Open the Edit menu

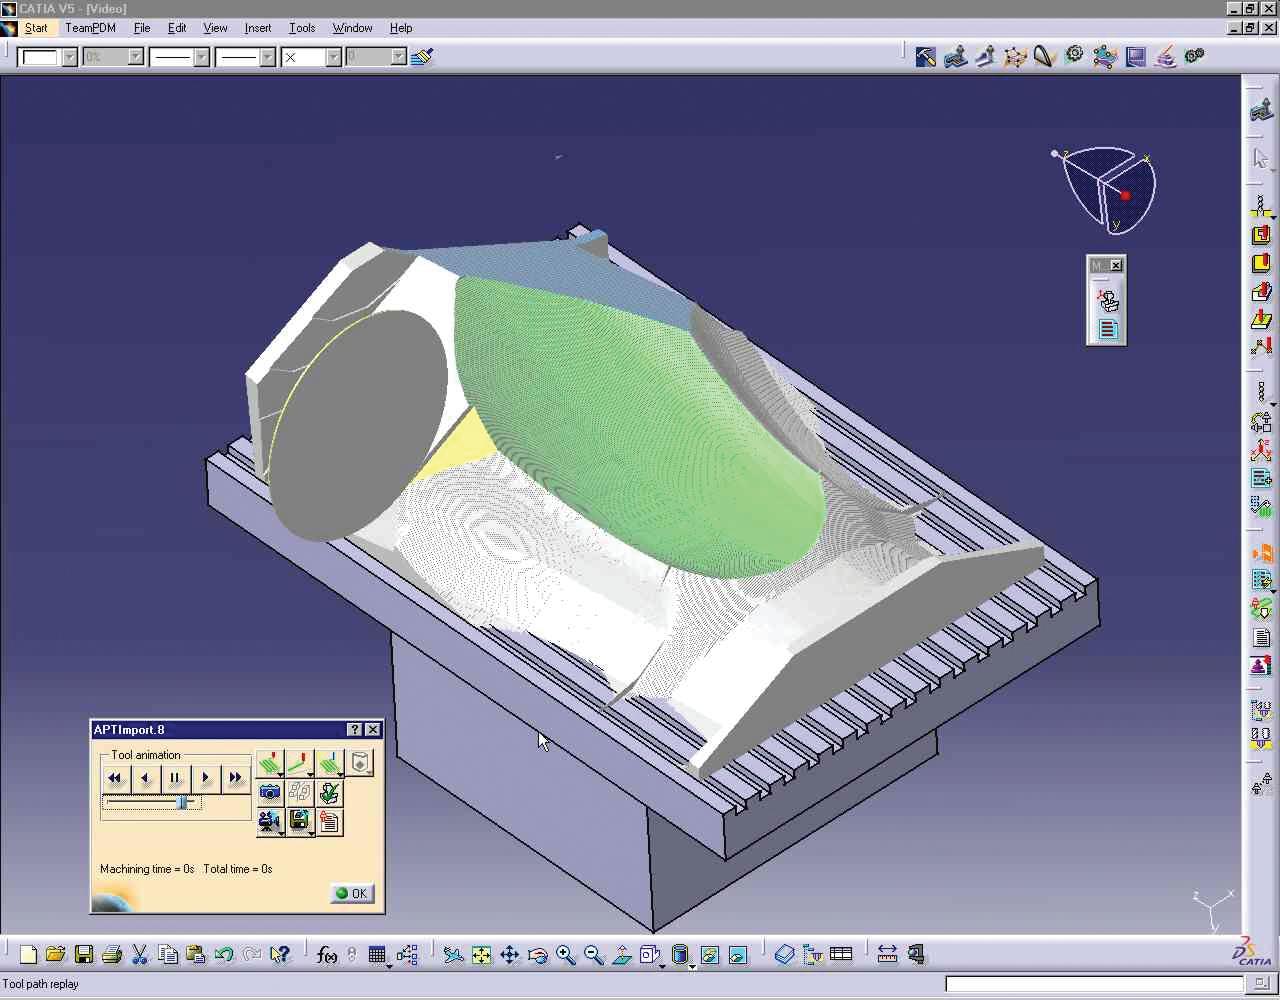coord(177,28)
